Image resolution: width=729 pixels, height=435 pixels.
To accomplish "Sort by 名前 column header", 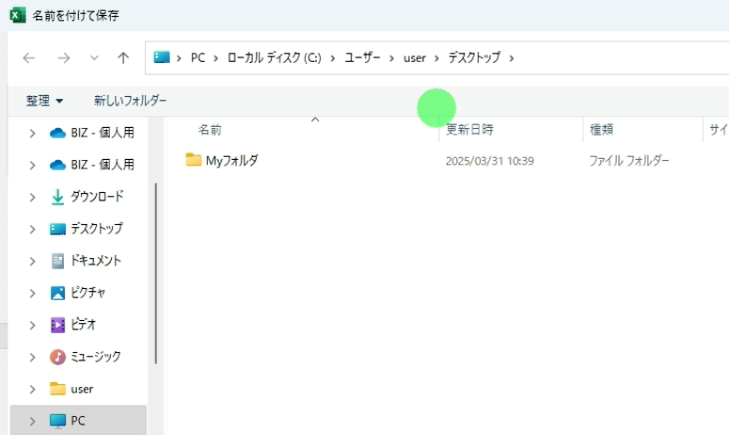I will (210, 130).
